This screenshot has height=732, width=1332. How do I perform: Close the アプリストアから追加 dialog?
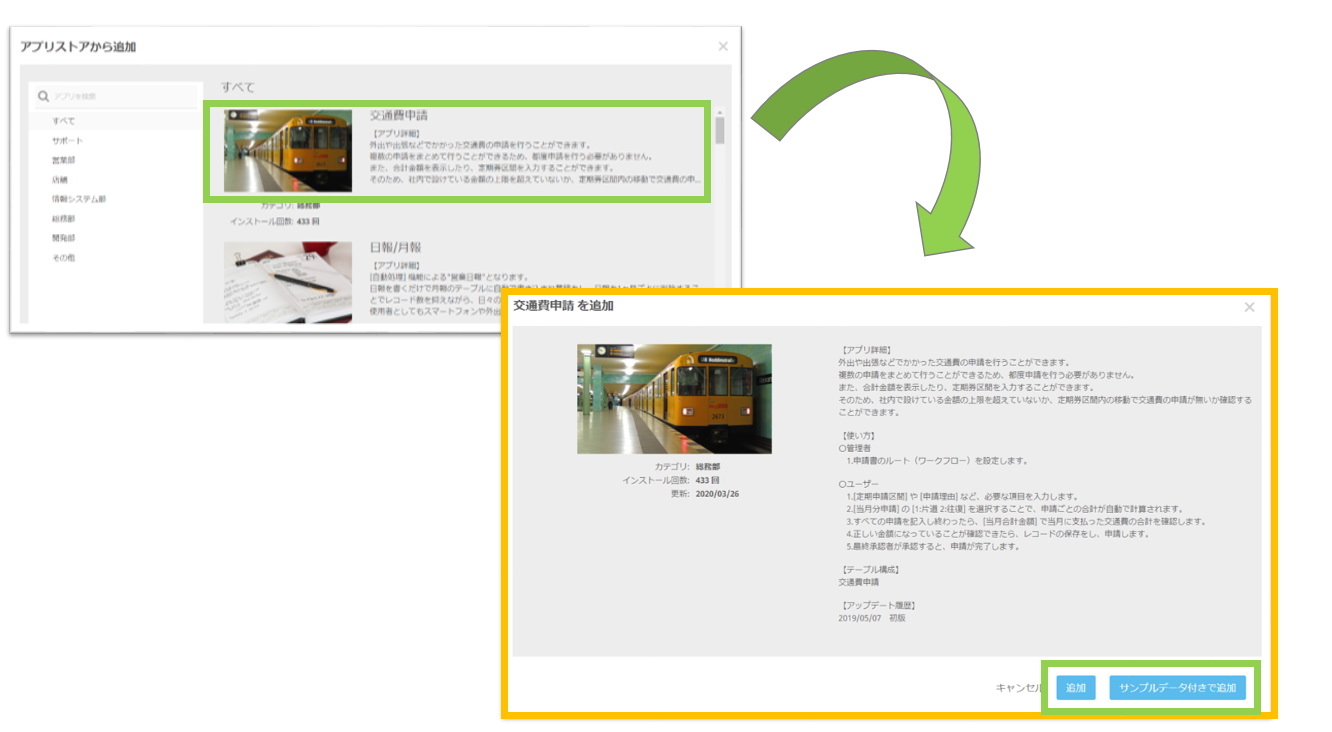click(x=723, y=46)
